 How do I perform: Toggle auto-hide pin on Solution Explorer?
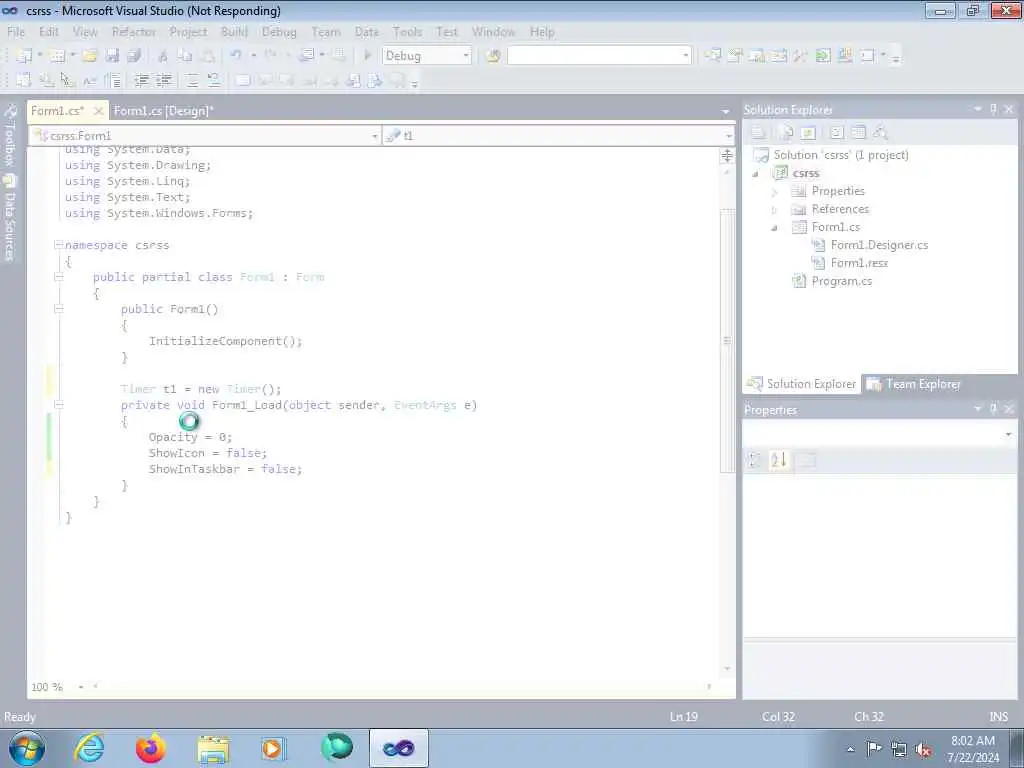coord(993,109)
